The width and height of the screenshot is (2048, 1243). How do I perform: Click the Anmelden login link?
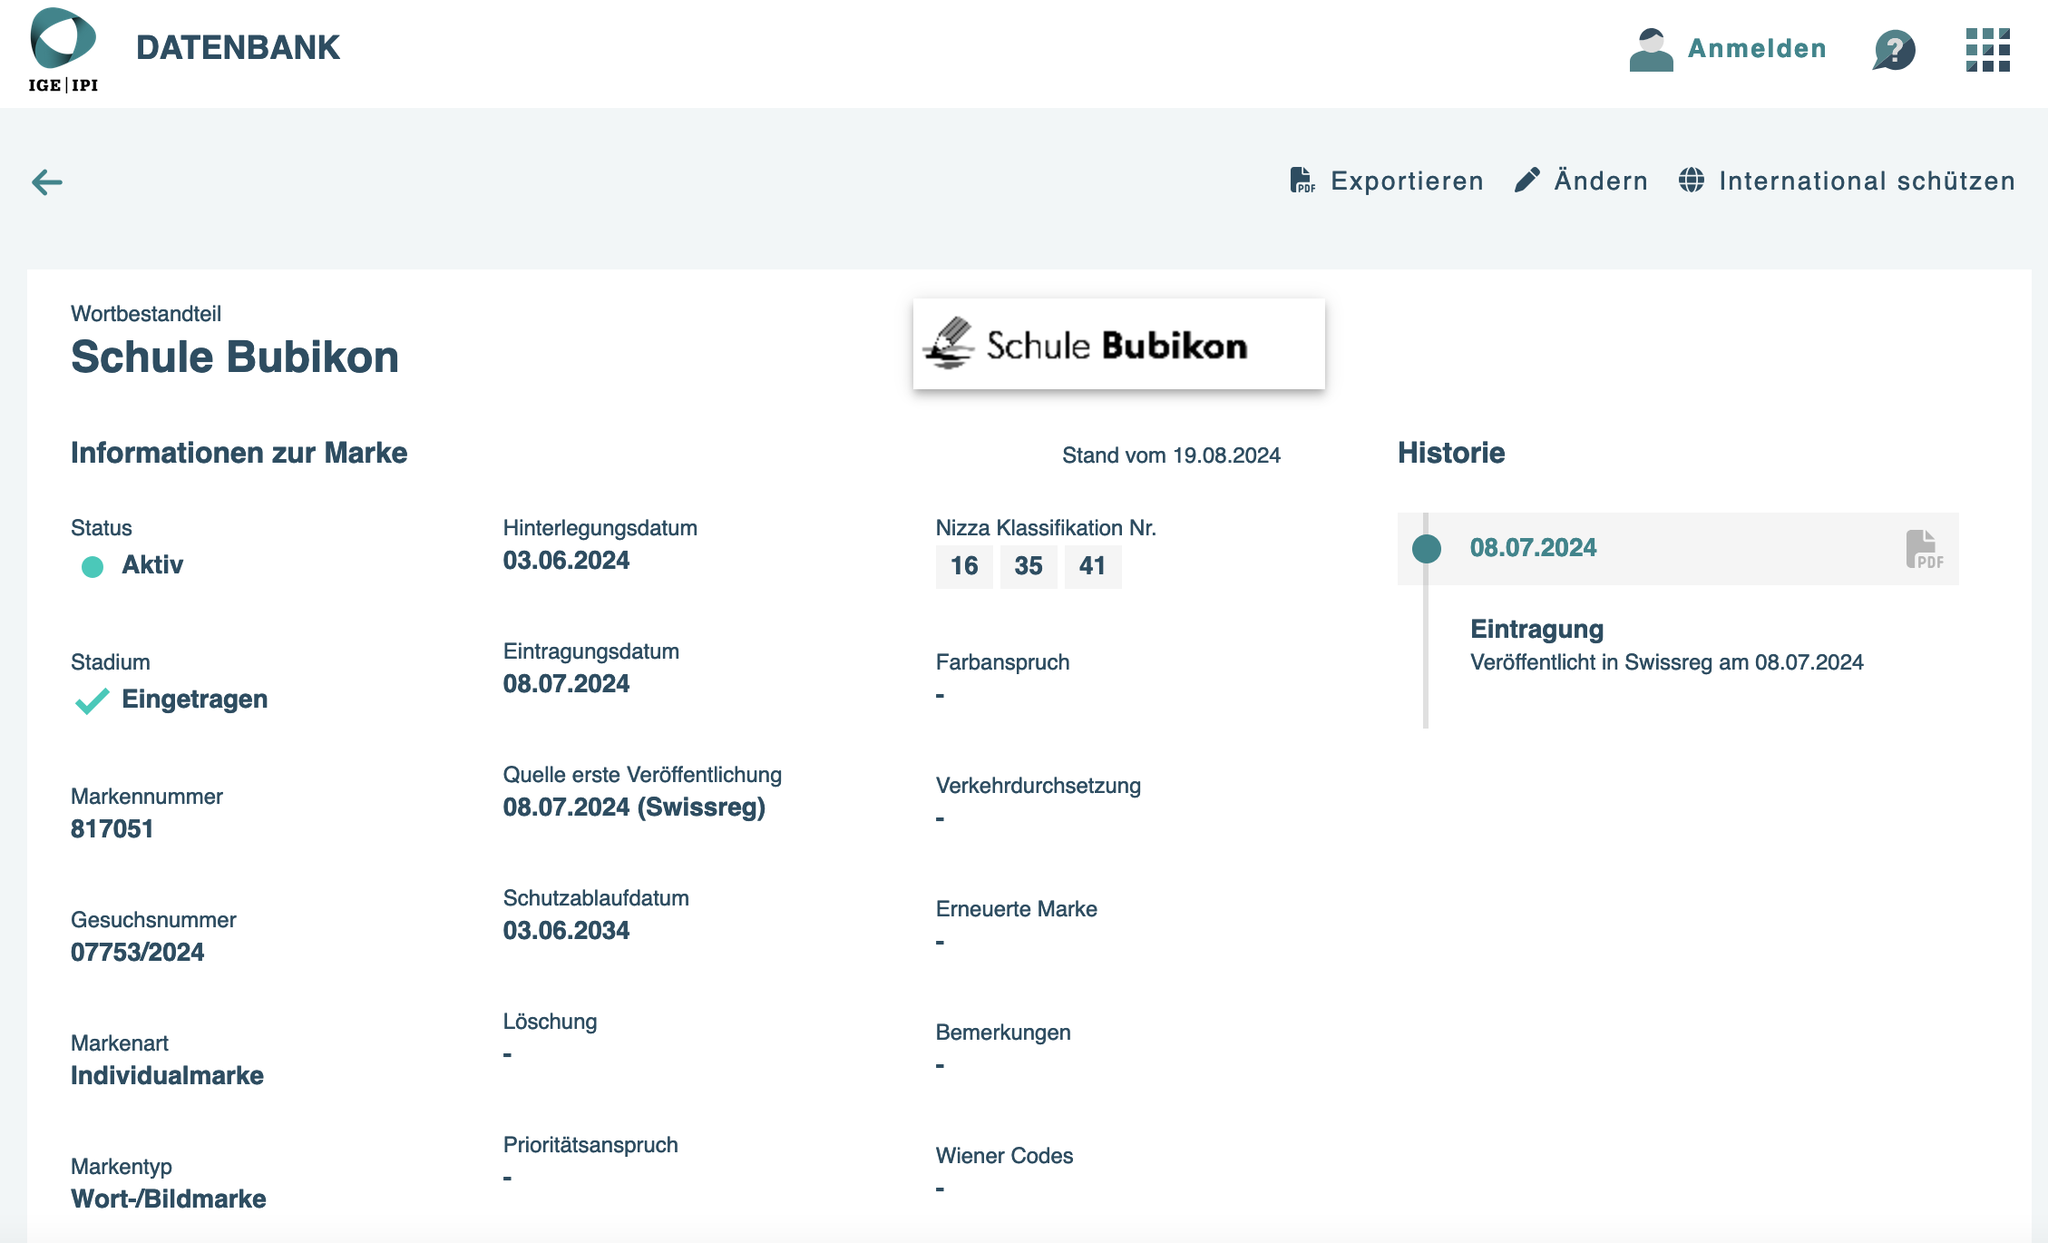click(1757, 49)
